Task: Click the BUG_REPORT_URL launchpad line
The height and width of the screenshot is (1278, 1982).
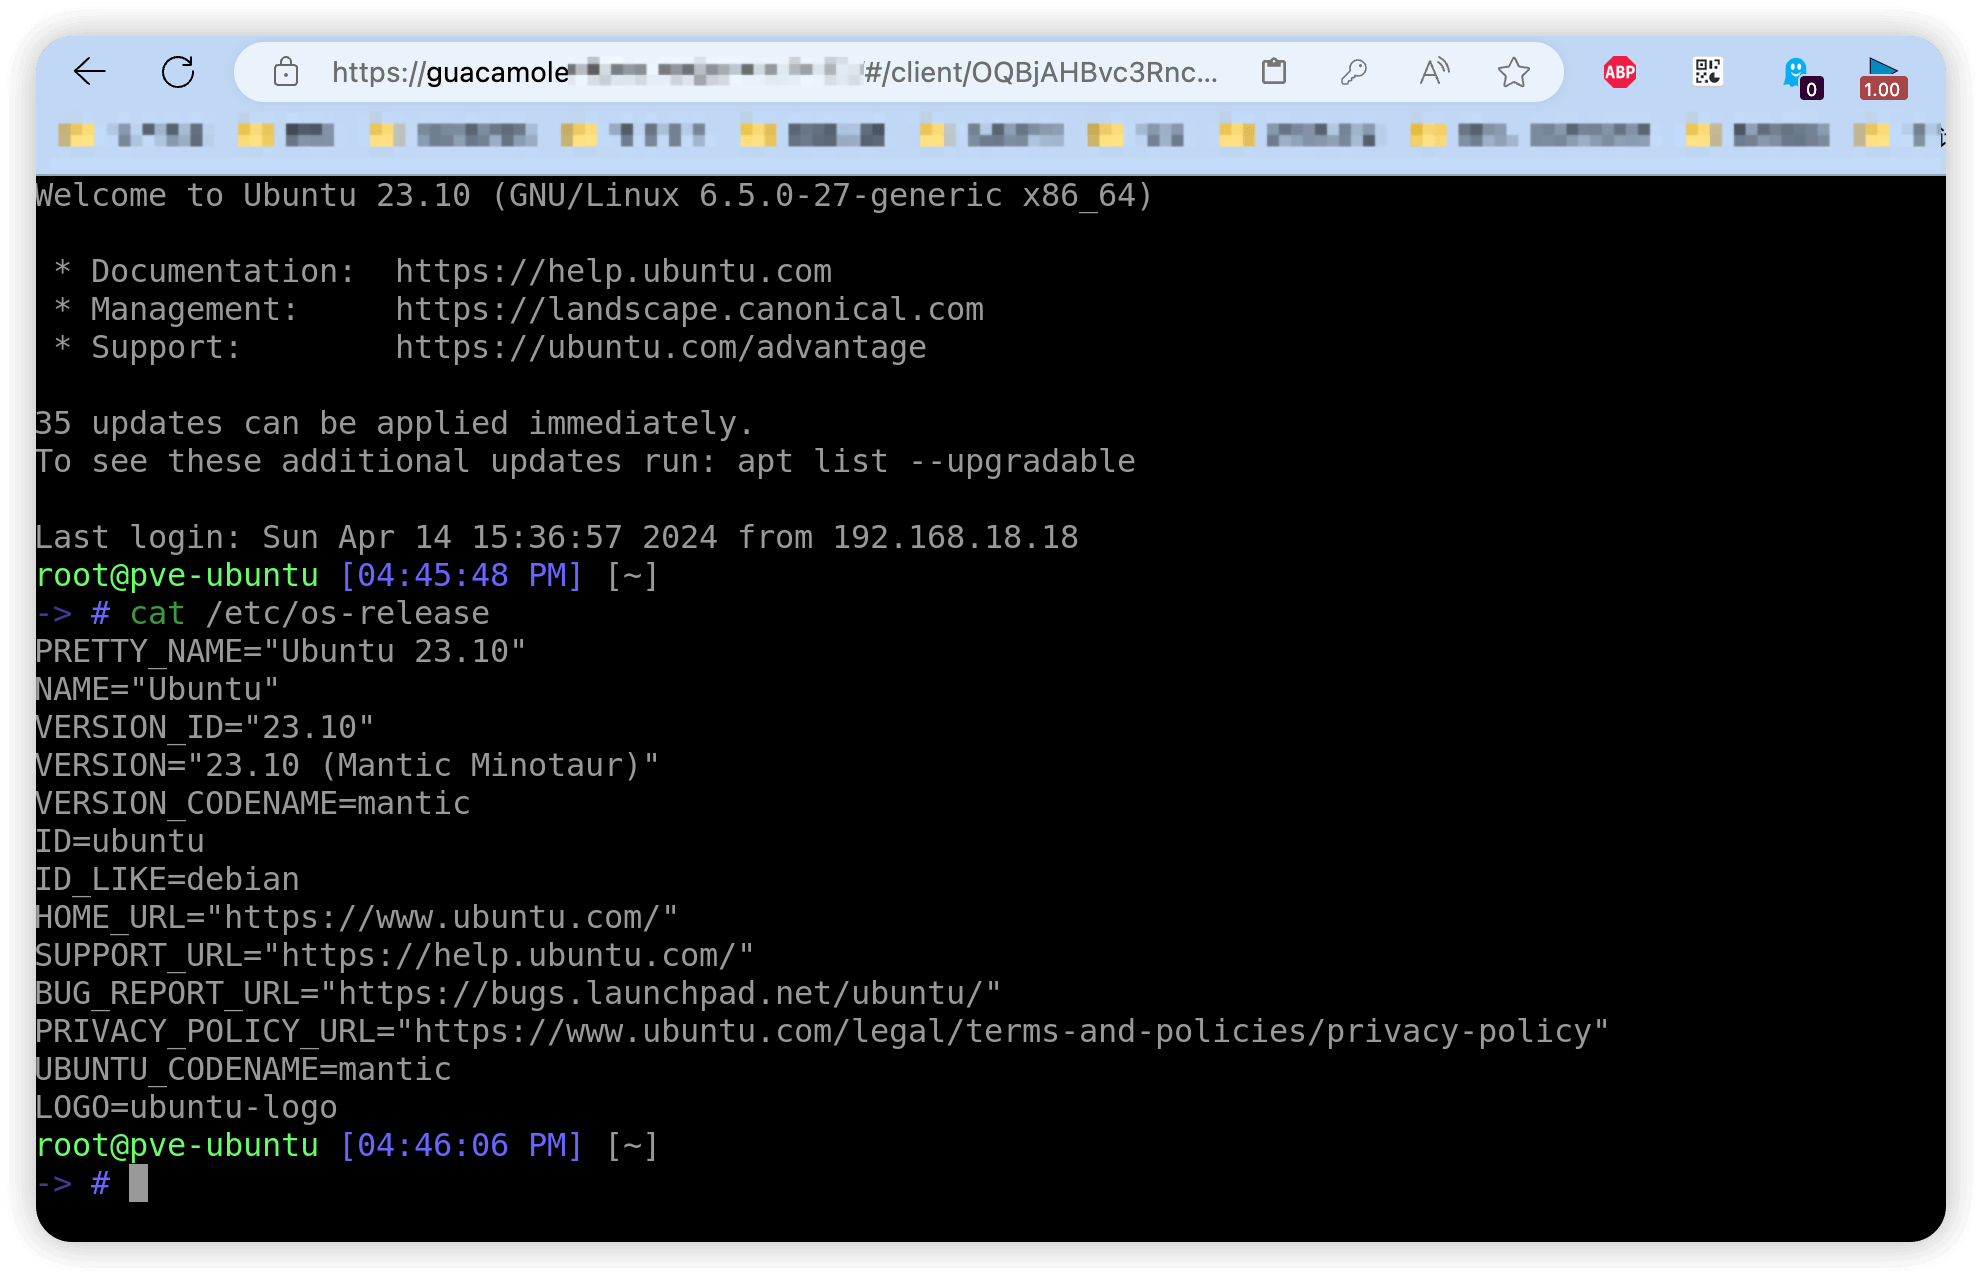Action: pyautogui.click(x=518, y=993)
